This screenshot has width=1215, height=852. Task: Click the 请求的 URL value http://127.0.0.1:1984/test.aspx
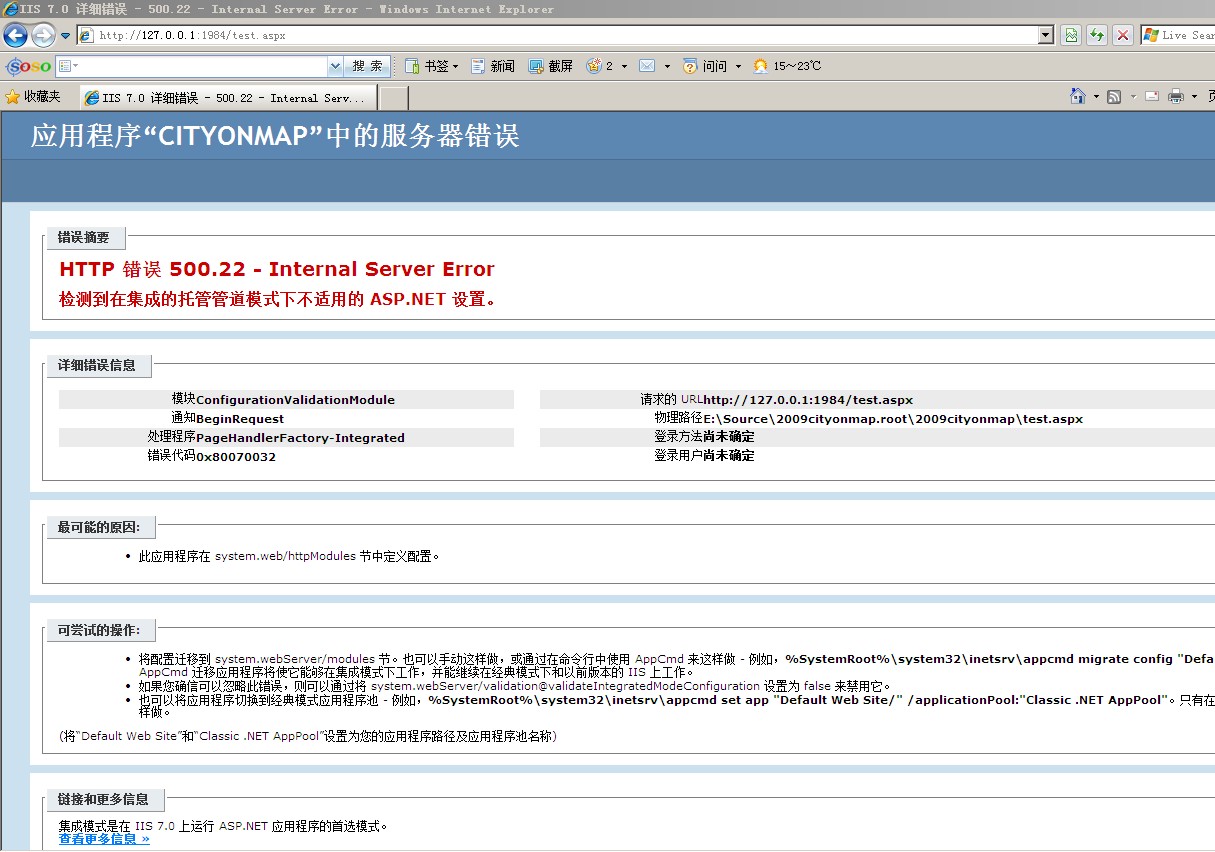pos(808,400)
